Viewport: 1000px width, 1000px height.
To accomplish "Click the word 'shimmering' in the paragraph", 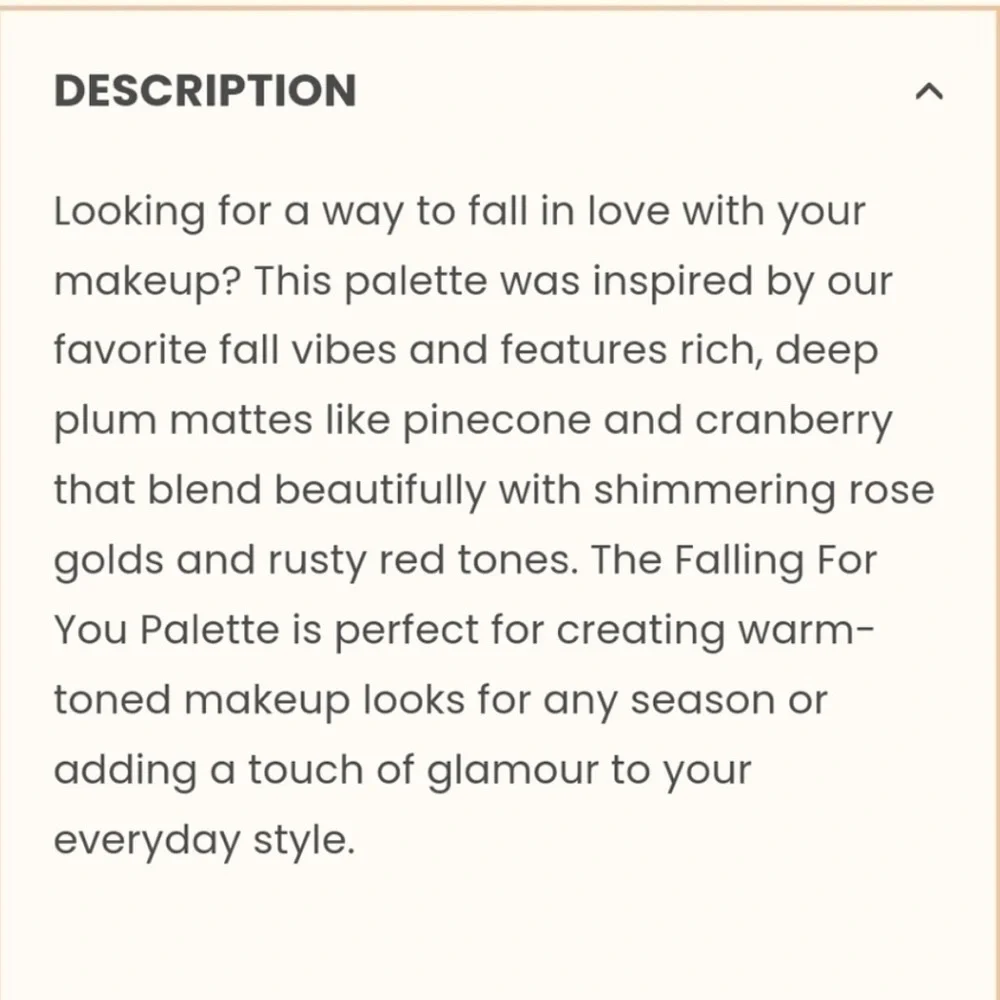I will click(x=714, y=491).
